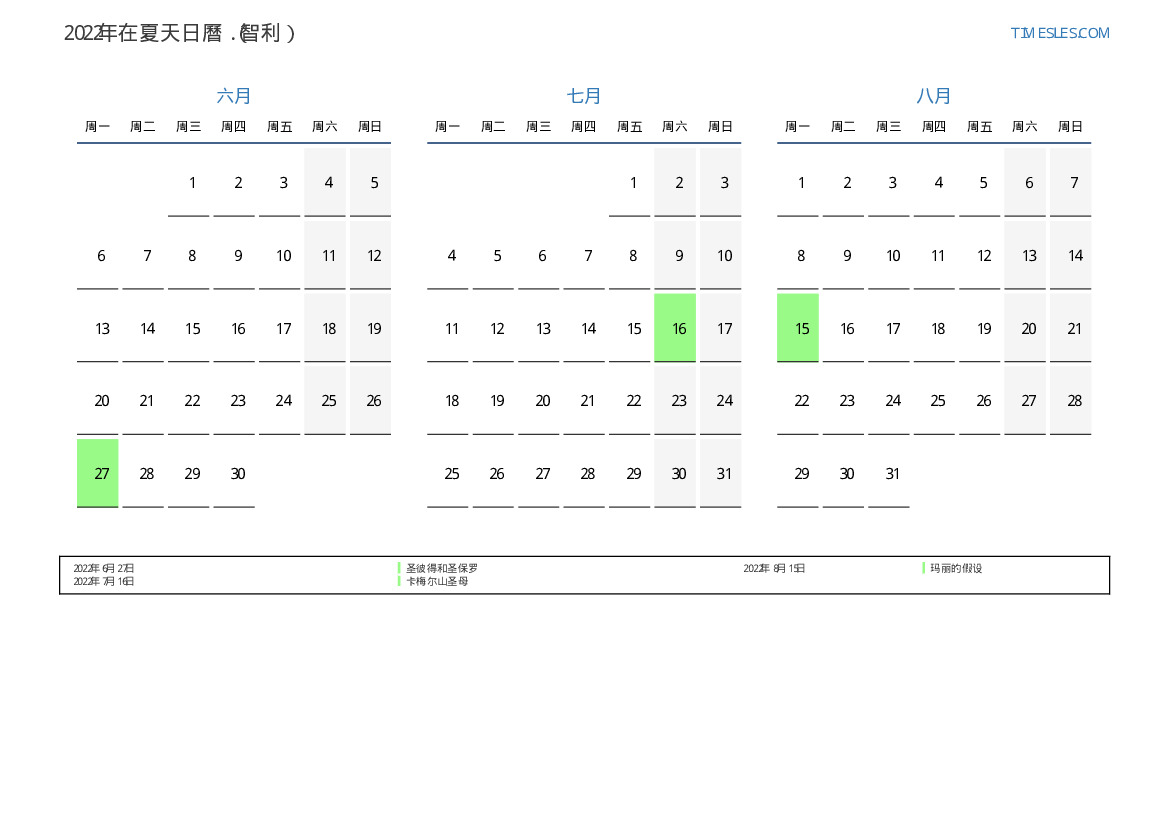Screen dimensions: 1169x827
Task: Click the 七月 month heading
Action: pos(584,96)
